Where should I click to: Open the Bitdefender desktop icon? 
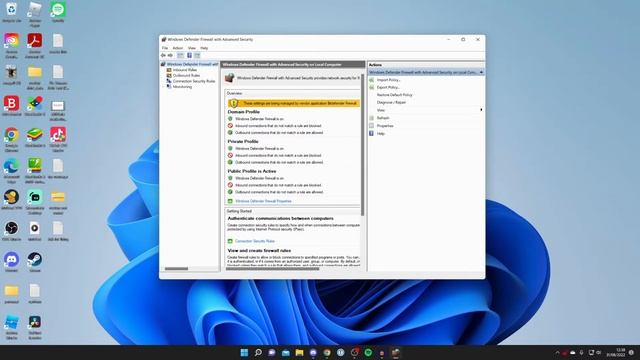click(x=11, y=106)
